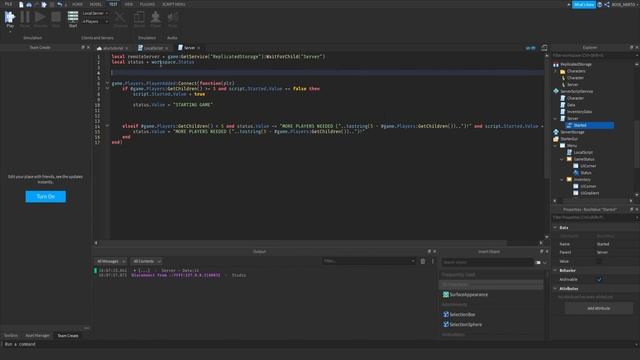Collapse the Data section in Properties

pyautogui.click(x=555, y=228)
